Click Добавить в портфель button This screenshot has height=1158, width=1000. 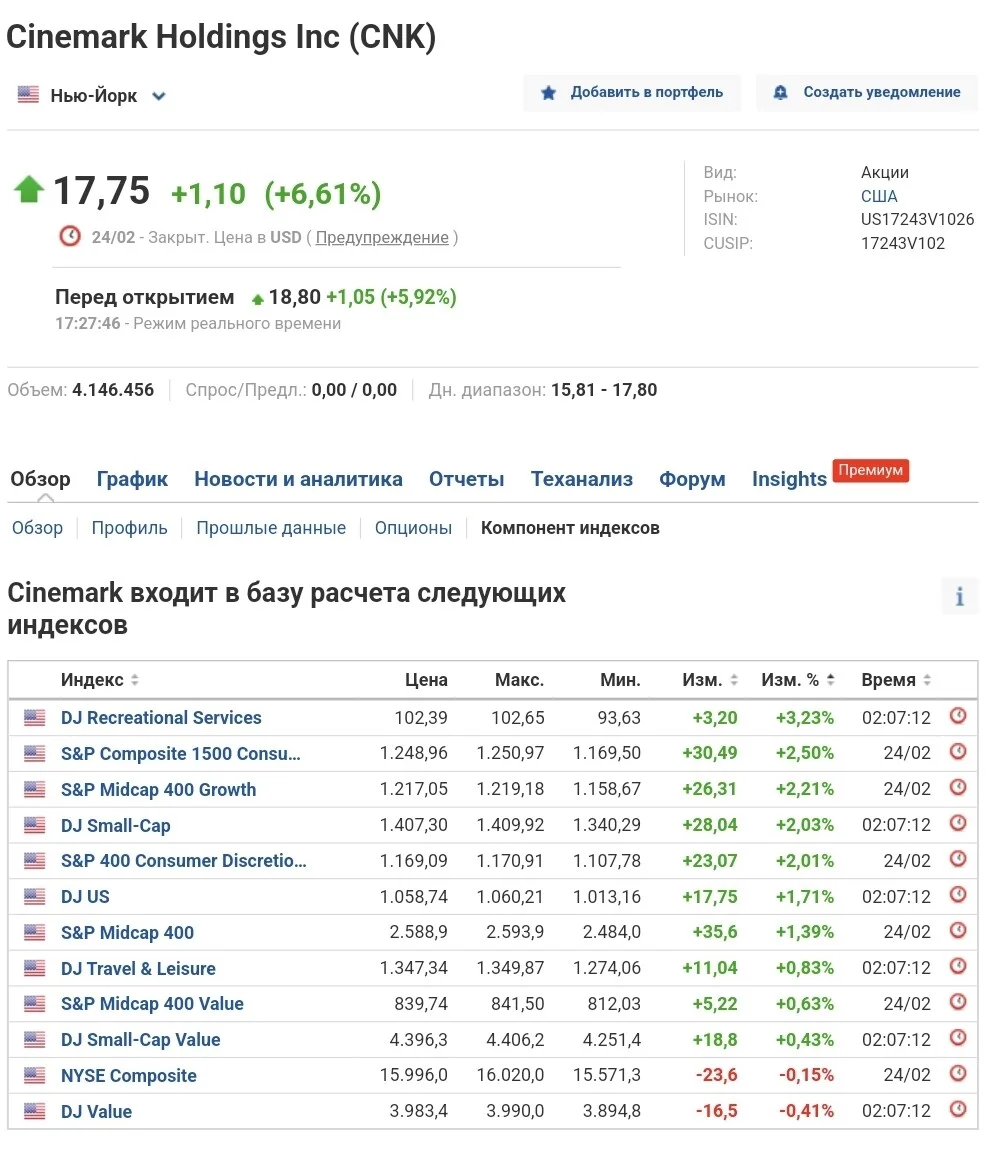pyautogui.click(x=632, y=92)
